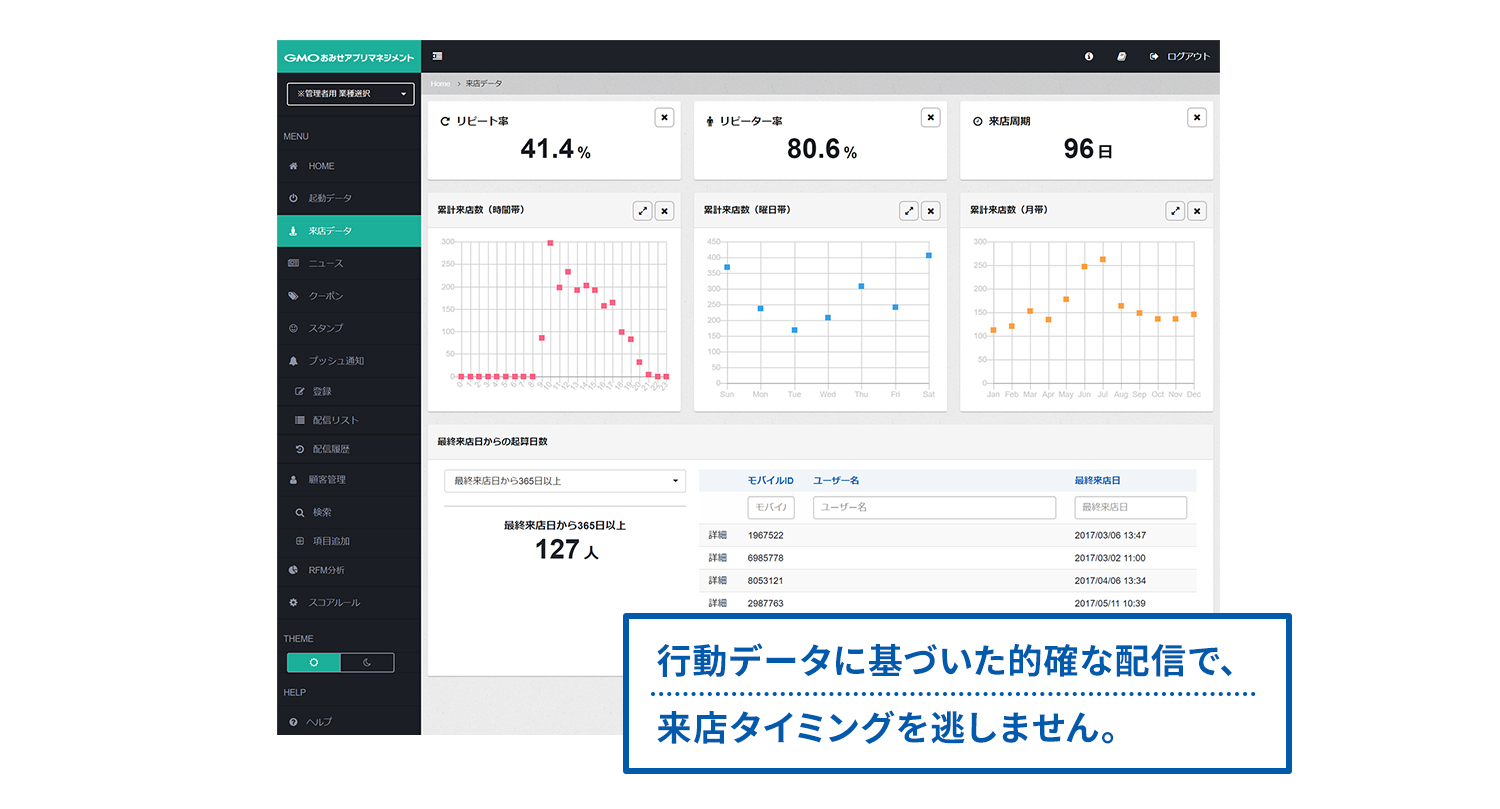This screenshot has width=1500, height=809.
Task: Expand 顧客管理 menu section
Action: (x=349, y=480)
